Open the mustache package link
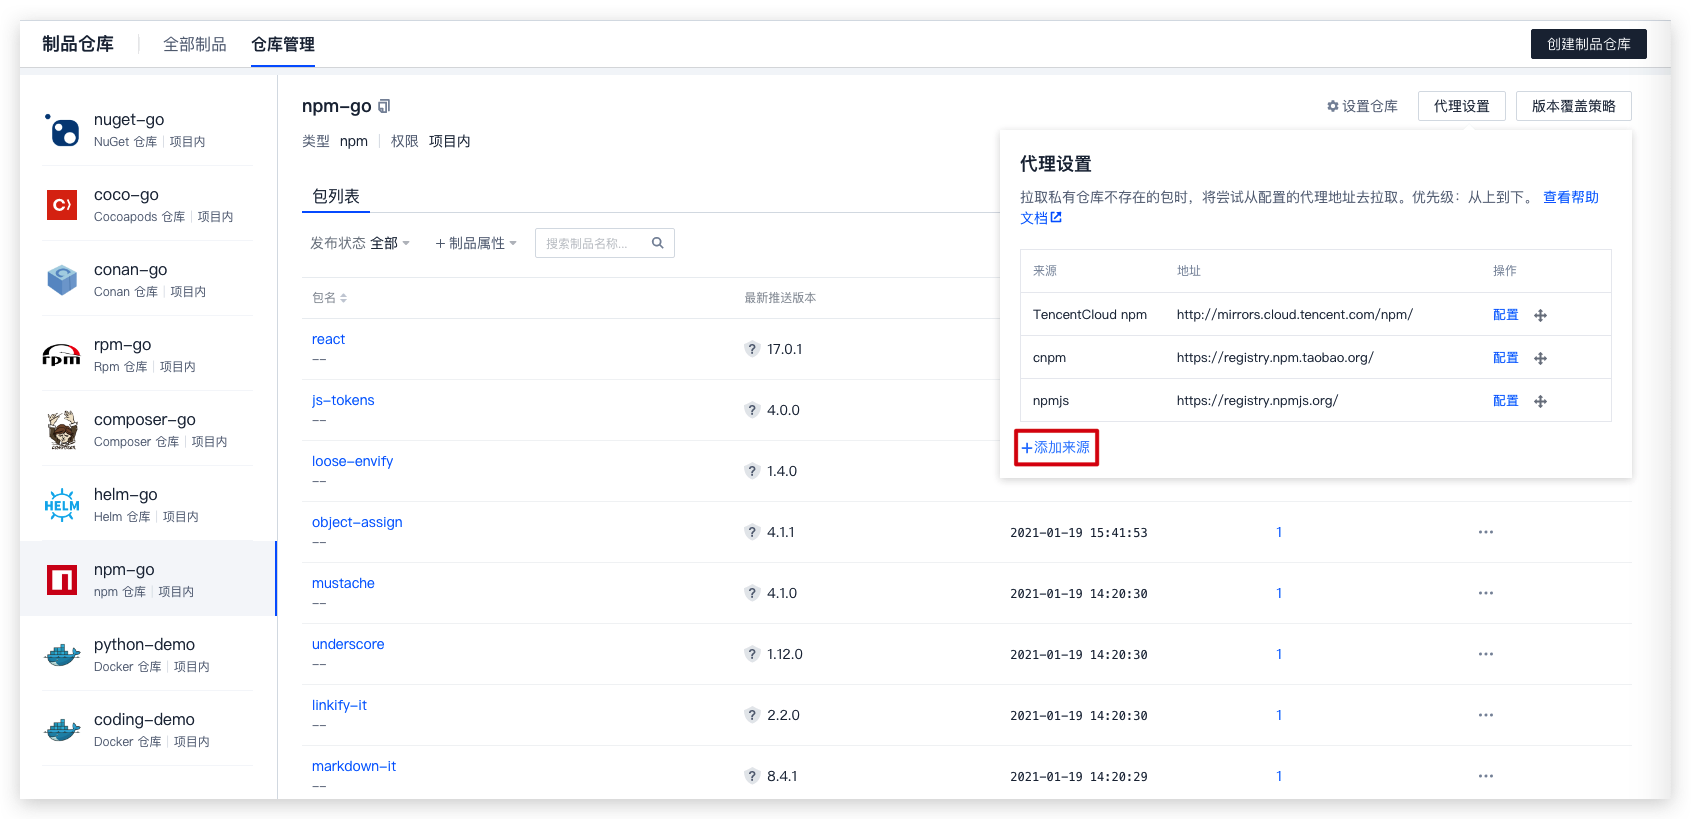This screenshot has width=1691, height=819. pyautogui.click(x=343, y=583)
